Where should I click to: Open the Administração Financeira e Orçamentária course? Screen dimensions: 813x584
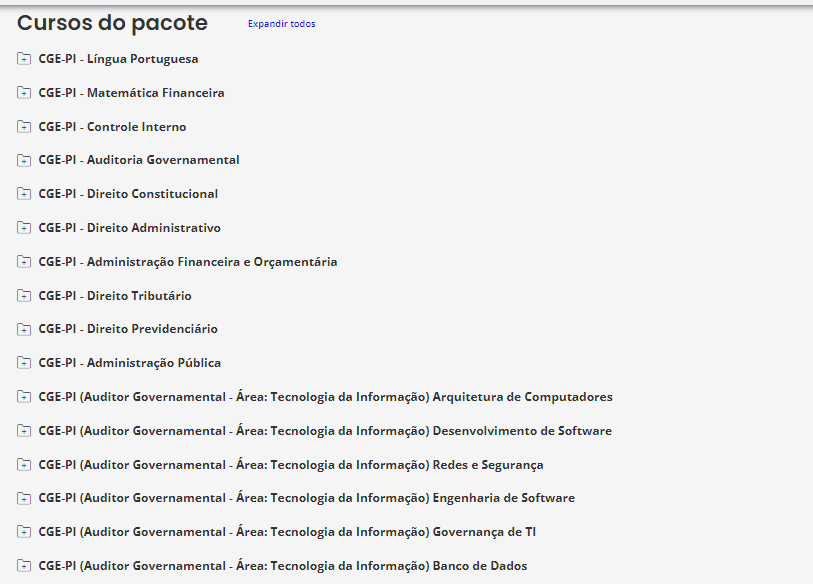pos(188,262)
